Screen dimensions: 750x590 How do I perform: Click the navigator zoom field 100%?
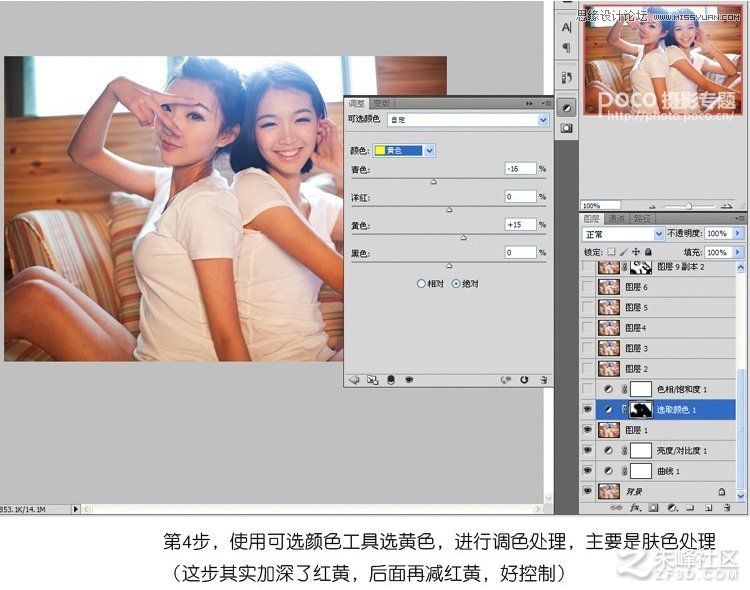click(x=600, y=206)
